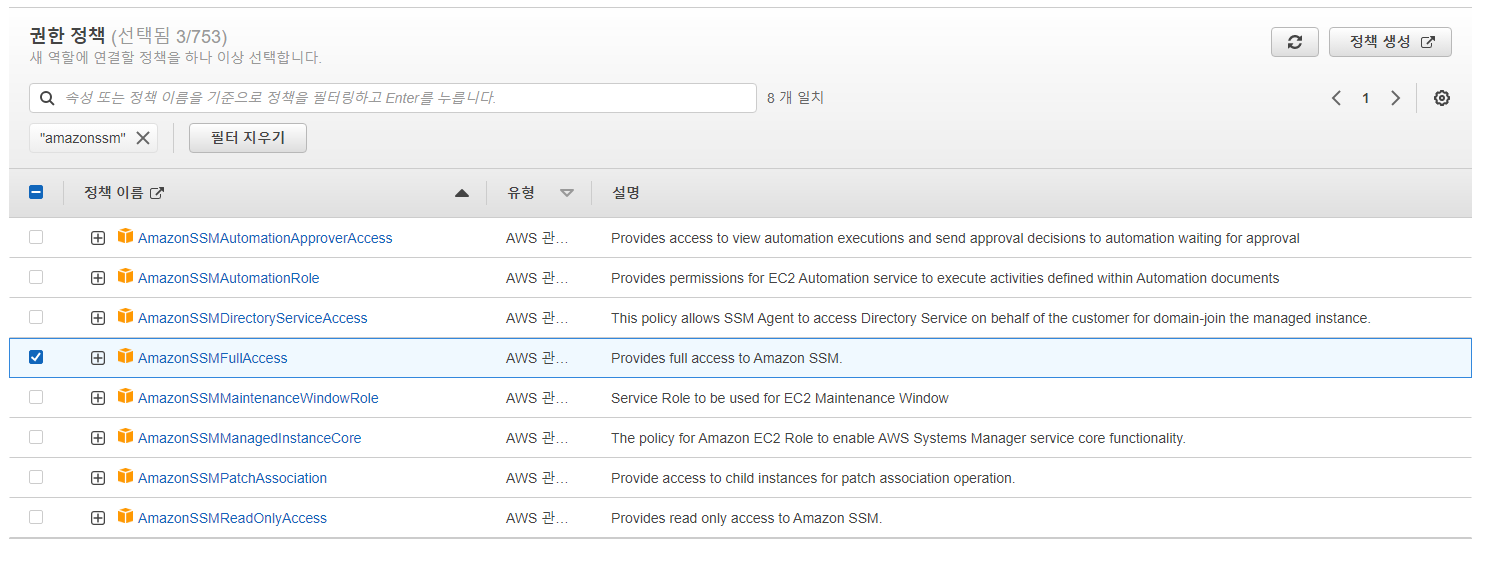Go to previous page arrow
Viewport: 1495px width, 565px height.
(1336, 98)
